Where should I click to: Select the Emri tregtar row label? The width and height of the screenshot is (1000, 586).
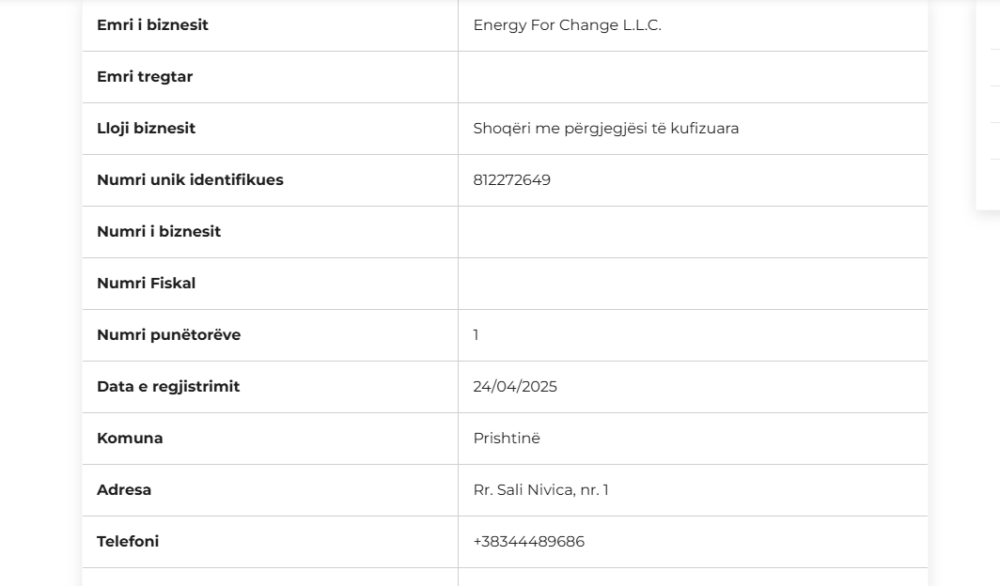145,77
